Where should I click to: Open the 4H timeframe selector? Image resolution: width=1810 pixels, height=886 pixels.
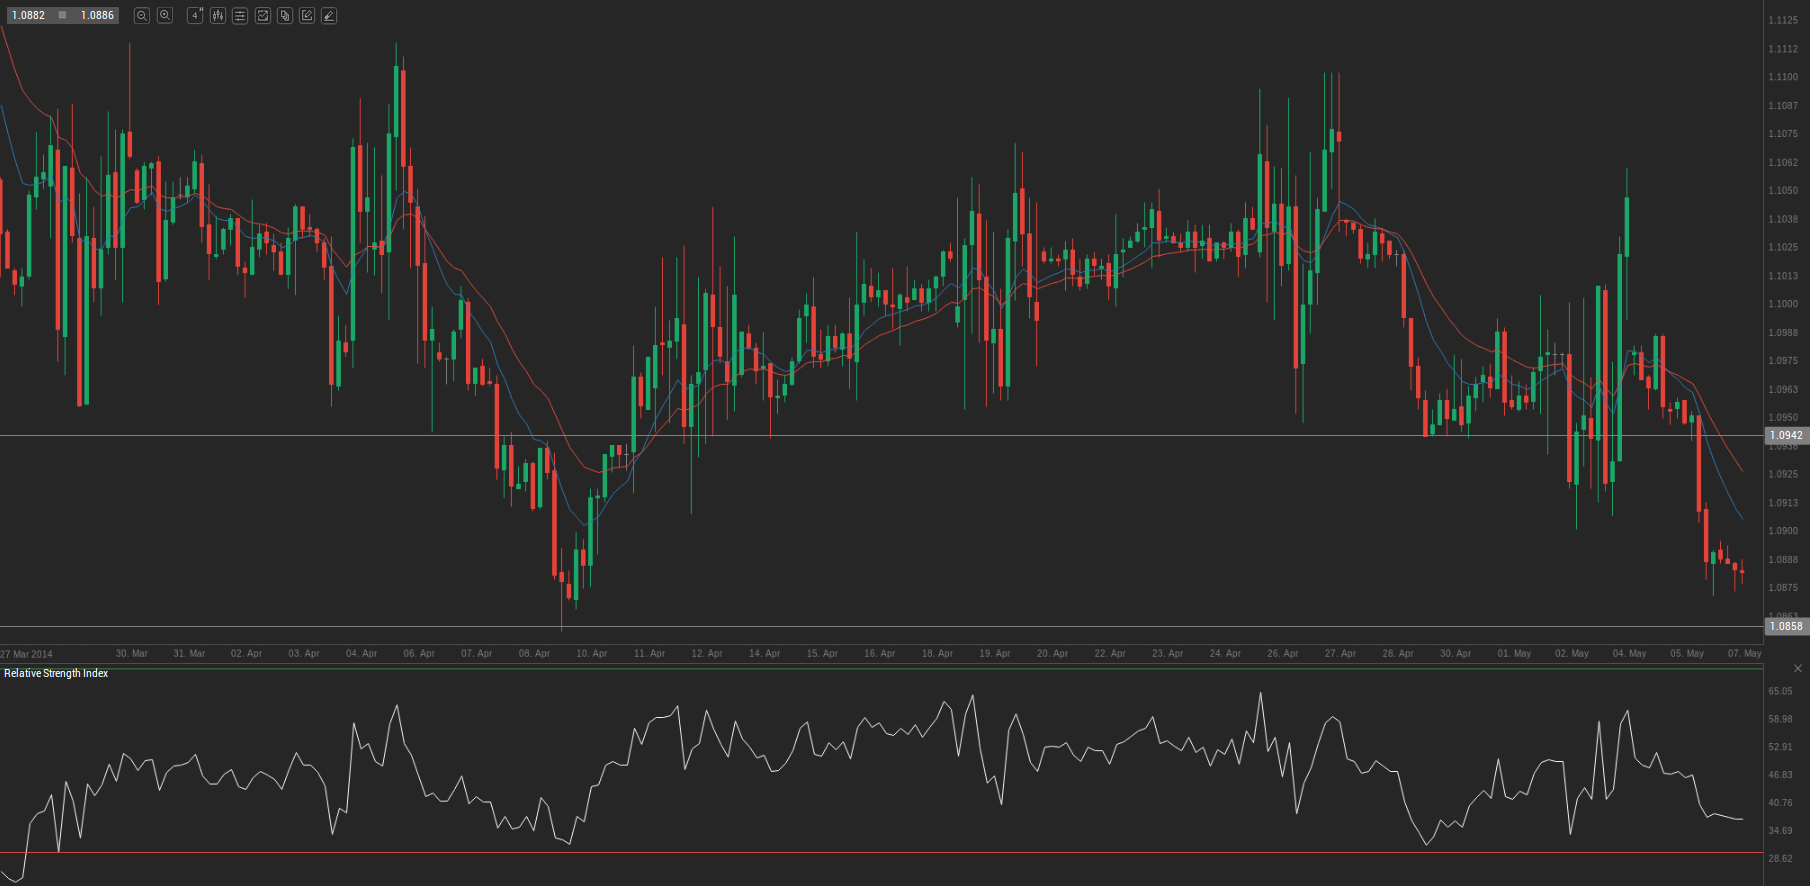195,15
